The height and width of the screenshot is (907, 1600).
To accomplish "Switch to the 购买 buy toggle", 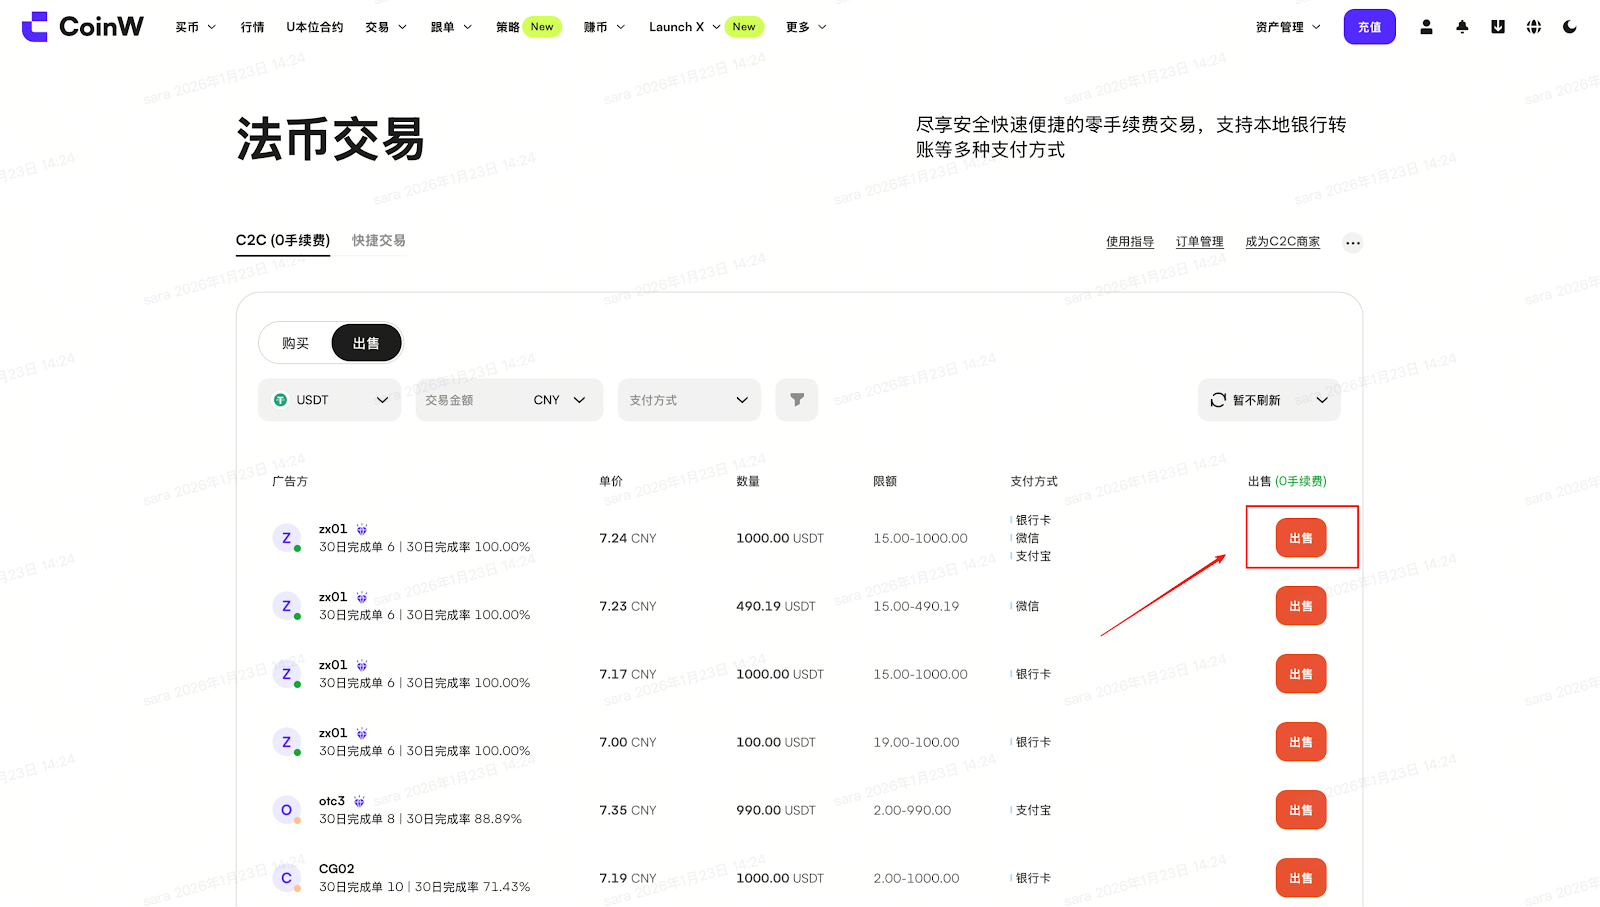I will pyautogui.click(x=295, y=343).
